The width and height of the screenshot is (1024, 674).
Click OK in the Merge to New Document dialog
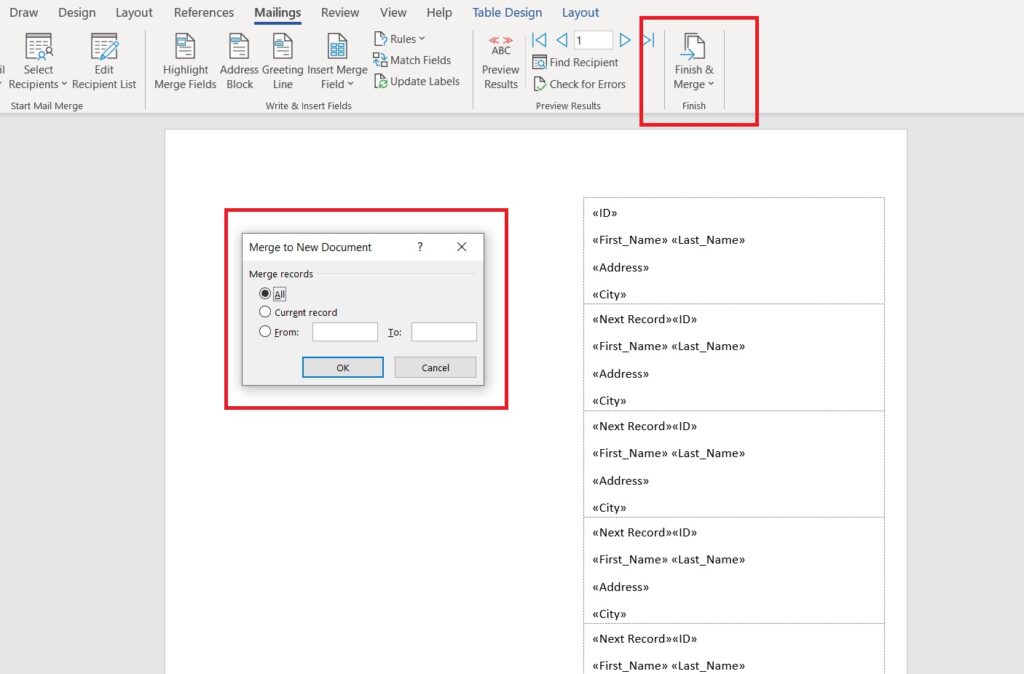click(x=342, y=367)
